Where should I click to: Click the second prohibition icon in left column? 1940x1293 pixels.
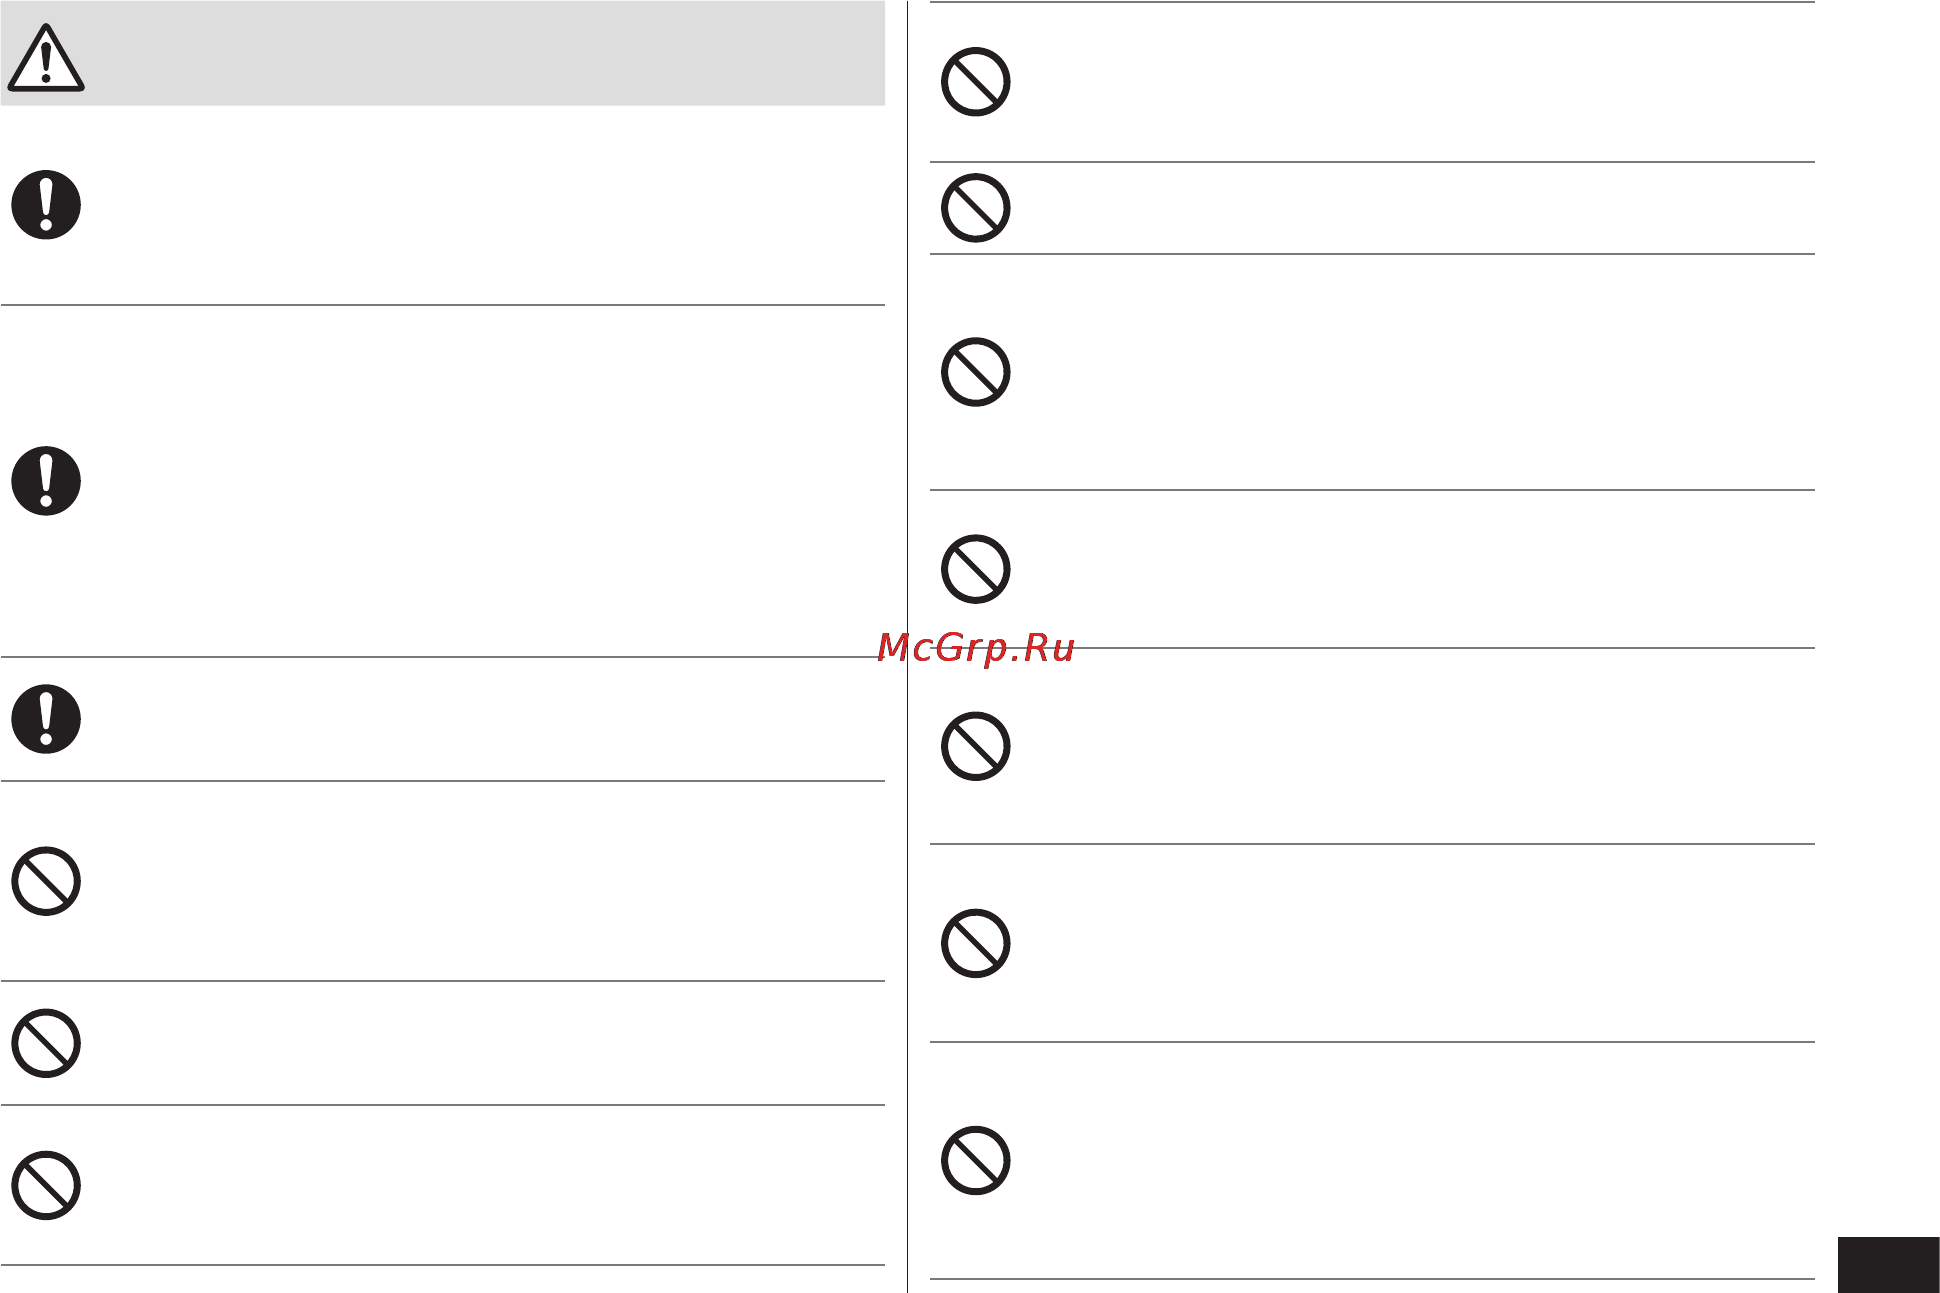point(46,1043)
